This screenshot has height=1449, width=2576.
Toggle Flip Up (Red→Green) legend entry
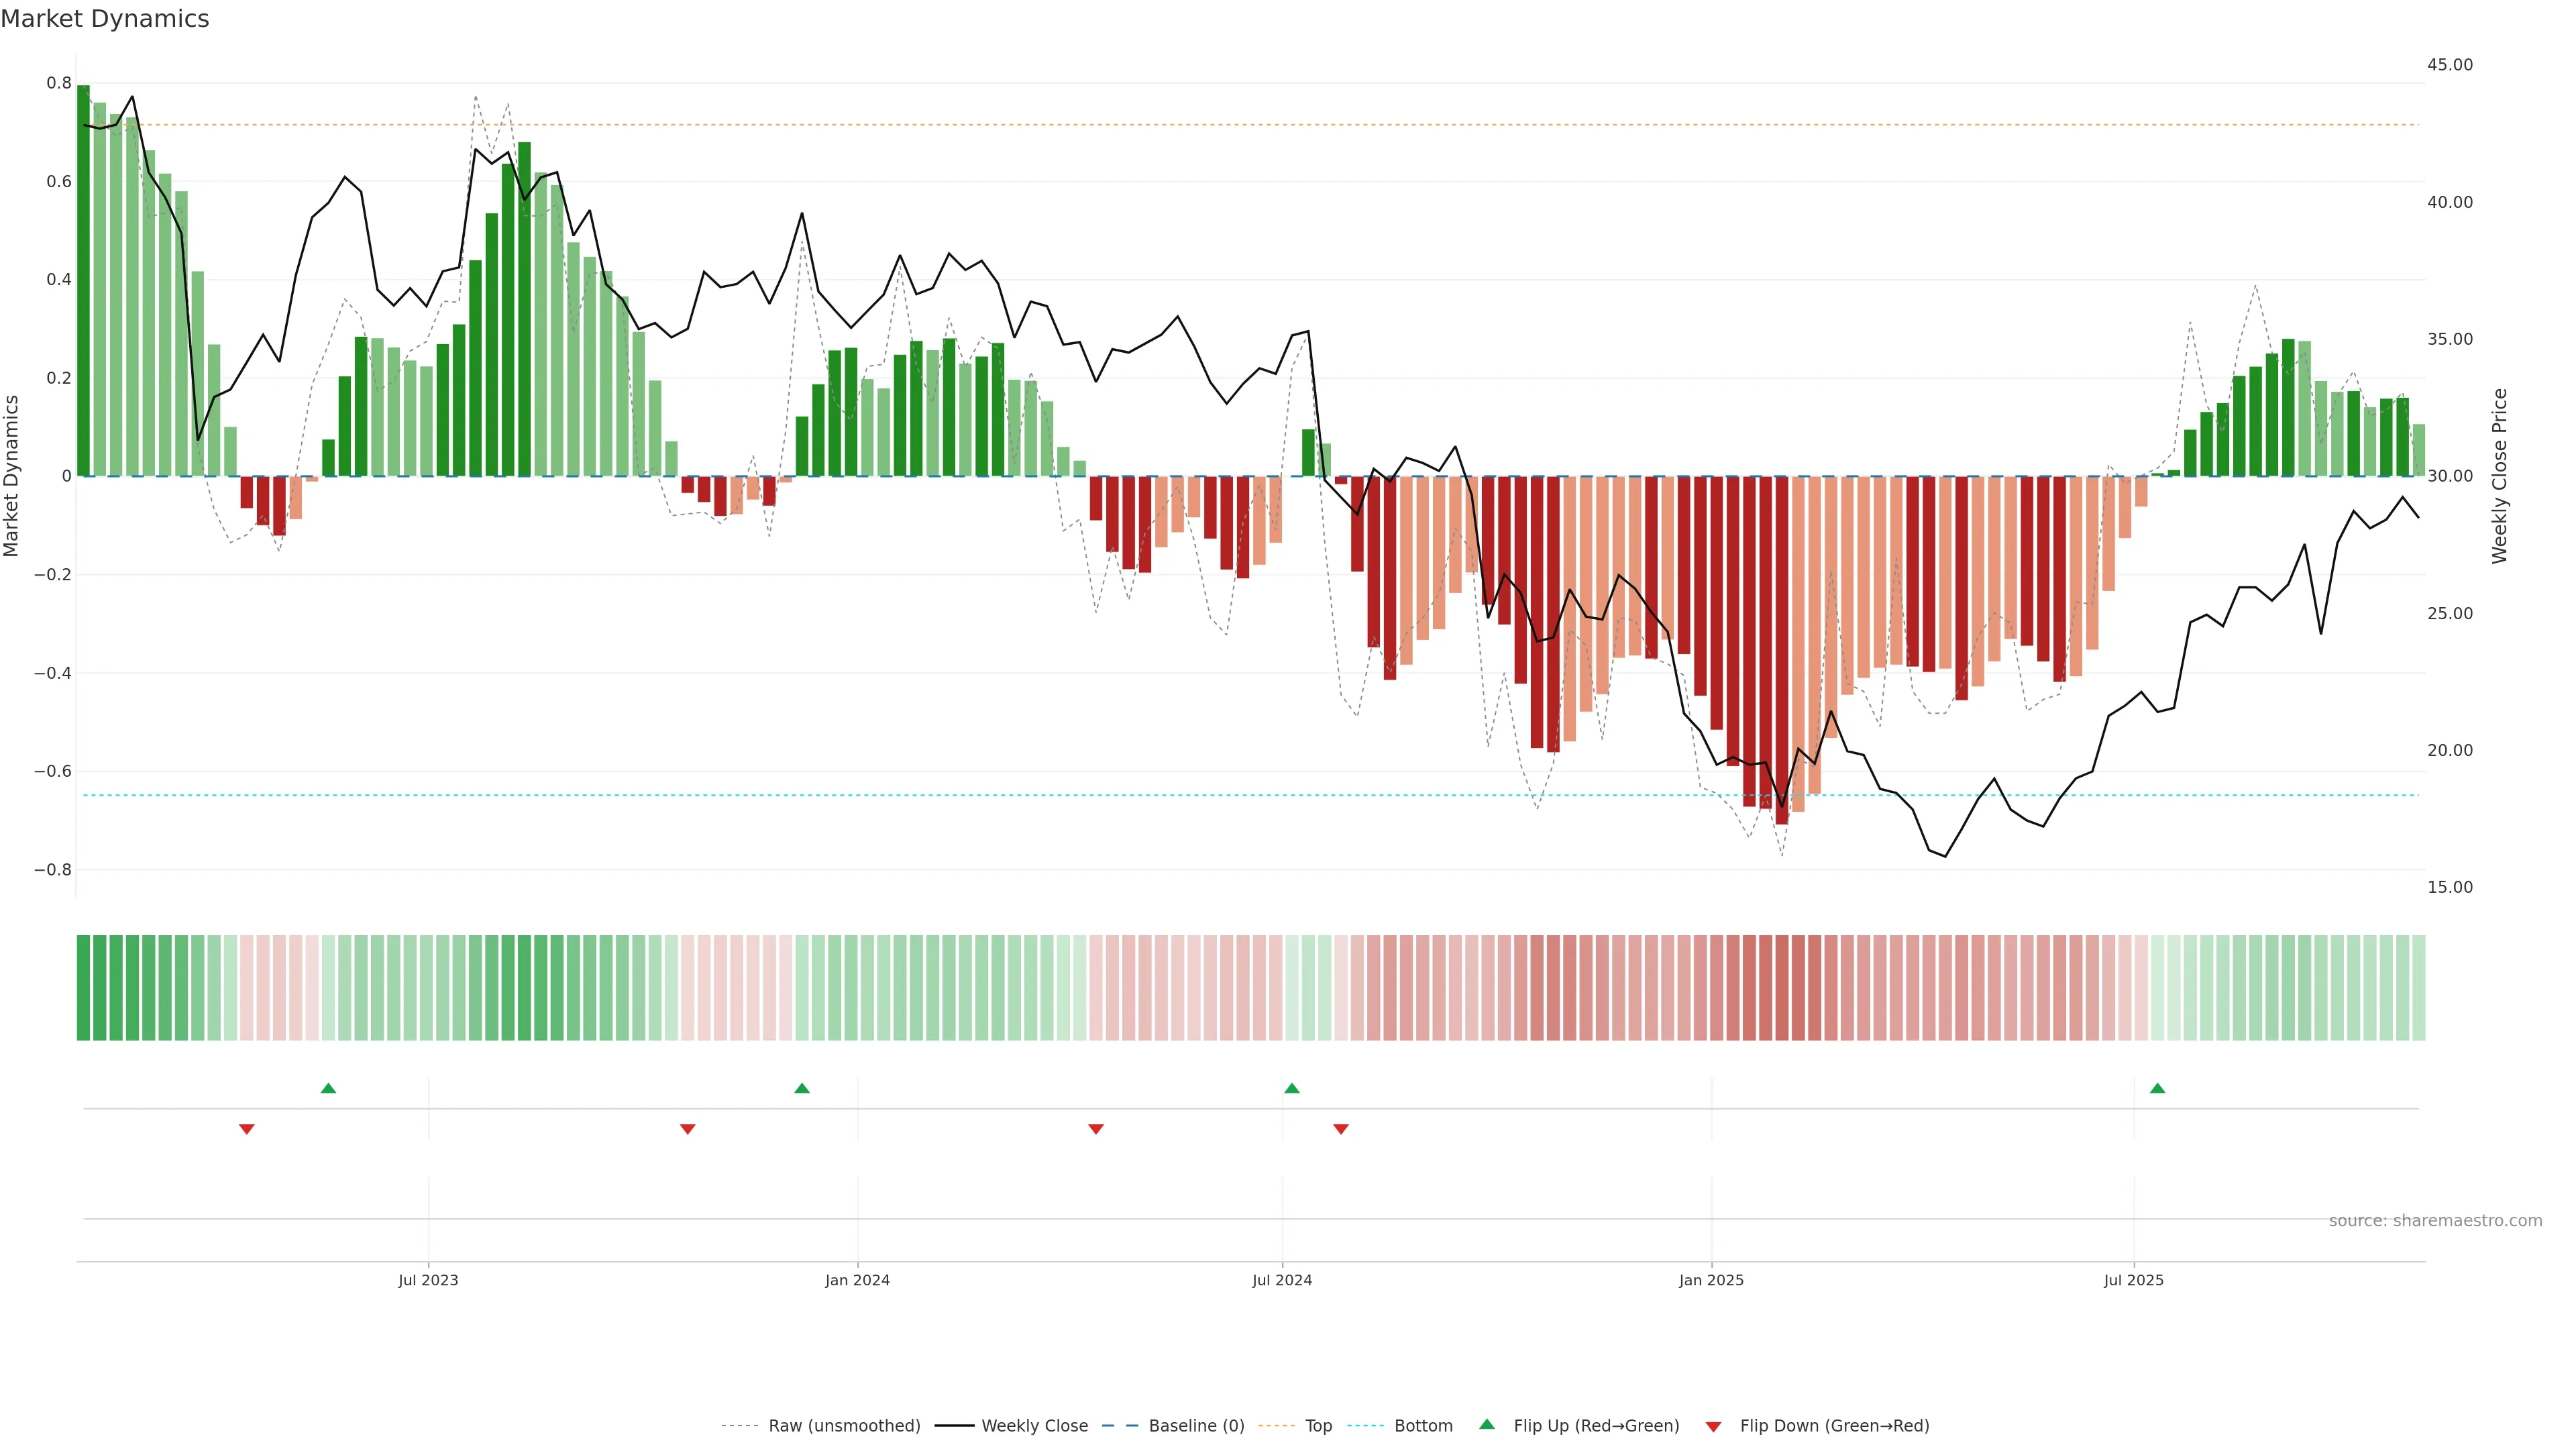(1596, 1426)
